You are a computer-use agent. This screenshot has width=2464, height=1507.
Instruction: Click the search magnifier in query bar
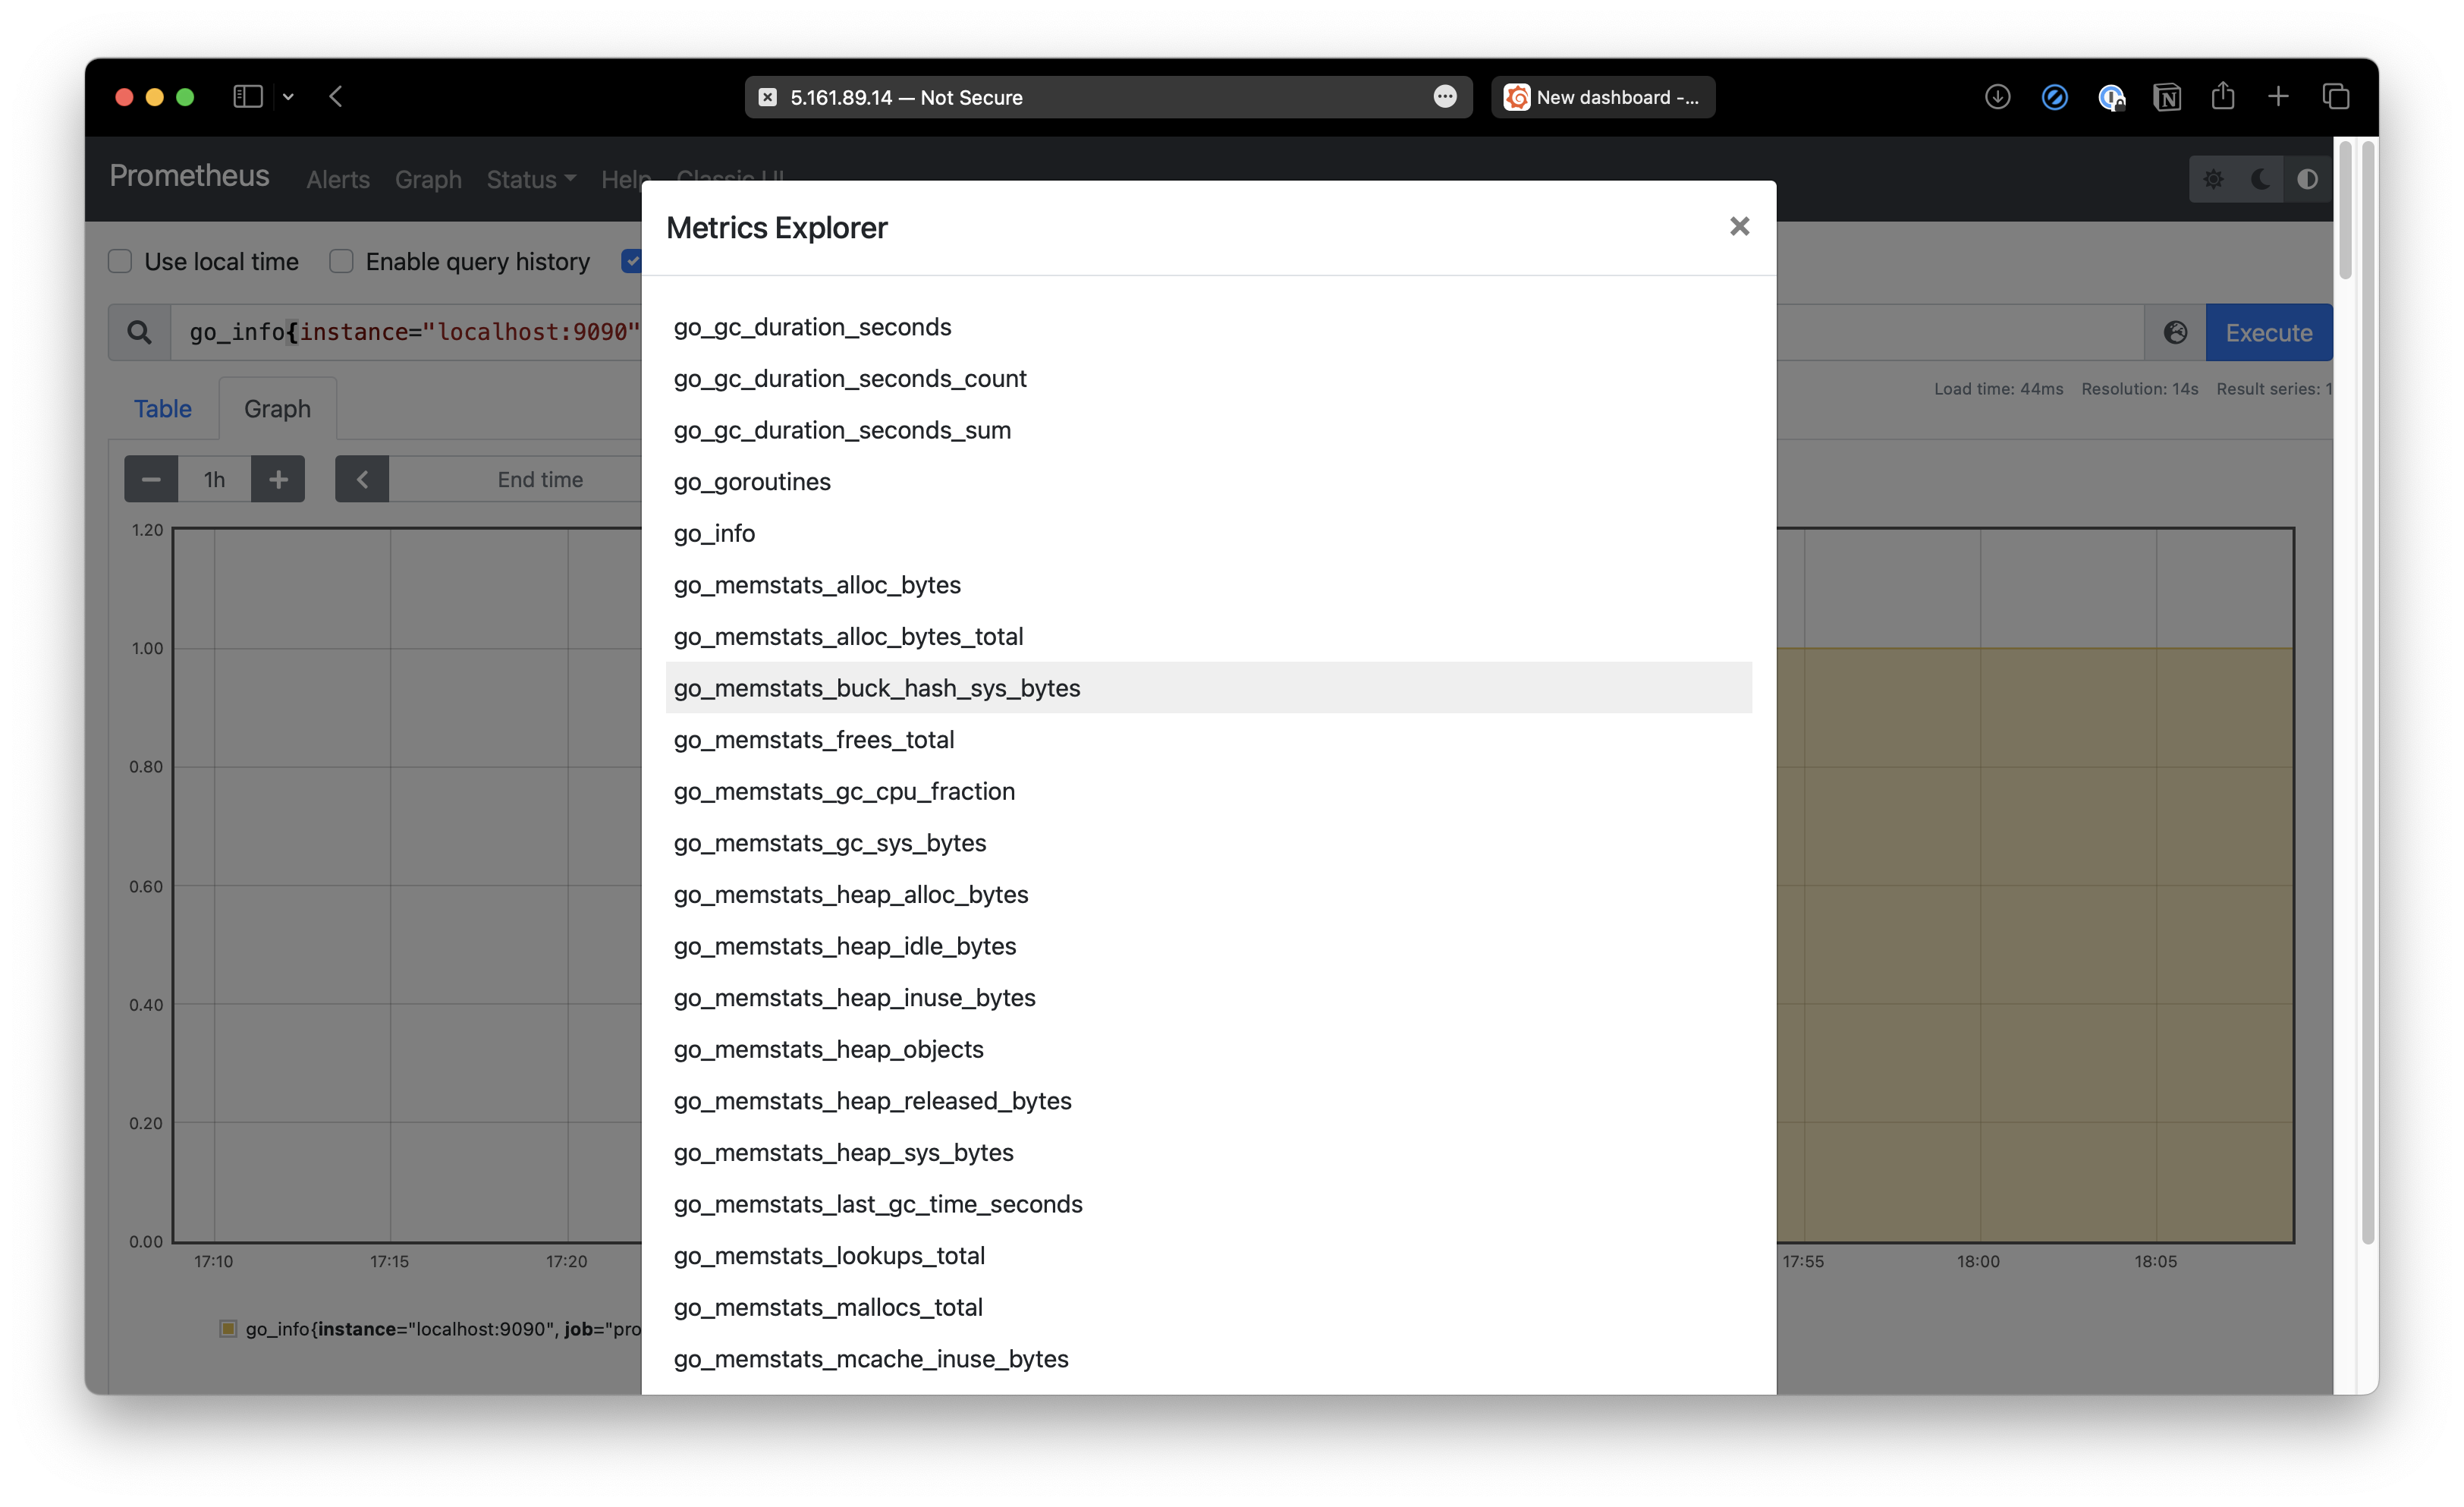(139, 332)
